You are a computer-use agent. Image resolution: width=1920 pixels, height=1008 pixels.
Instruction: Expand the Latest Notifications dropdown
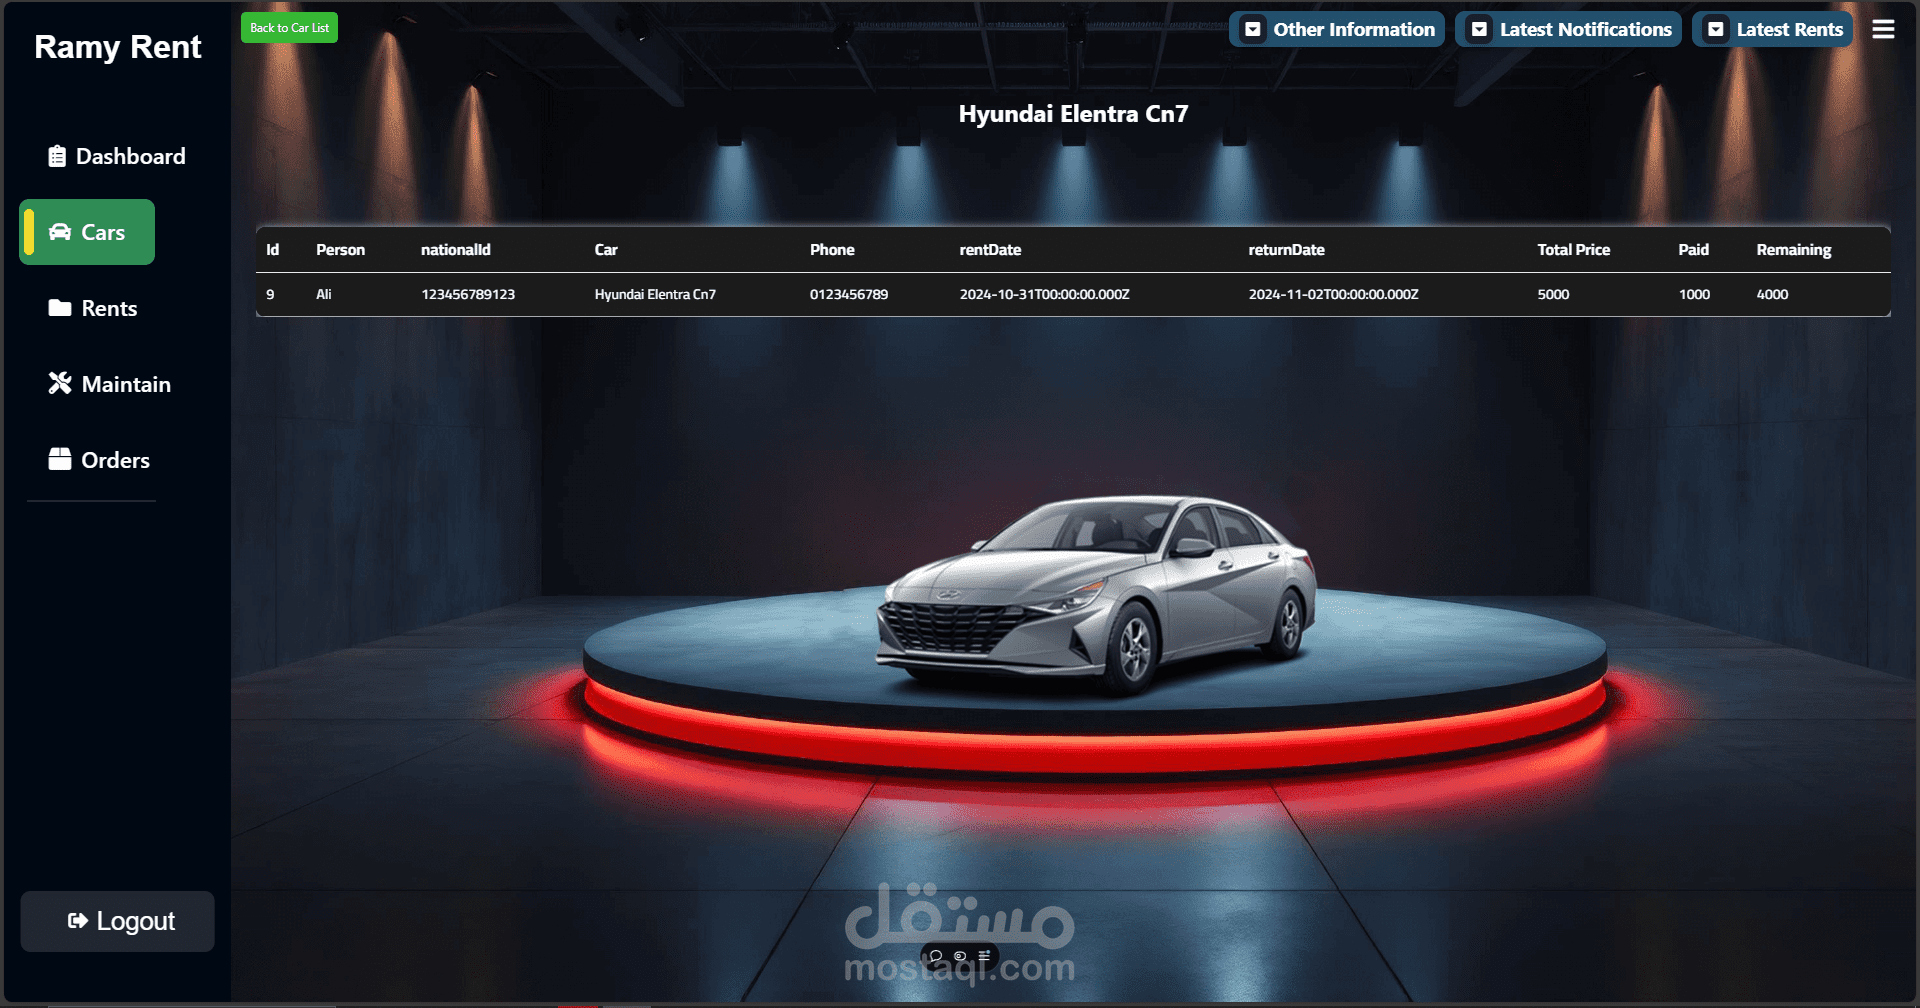tap(1568, 29)
